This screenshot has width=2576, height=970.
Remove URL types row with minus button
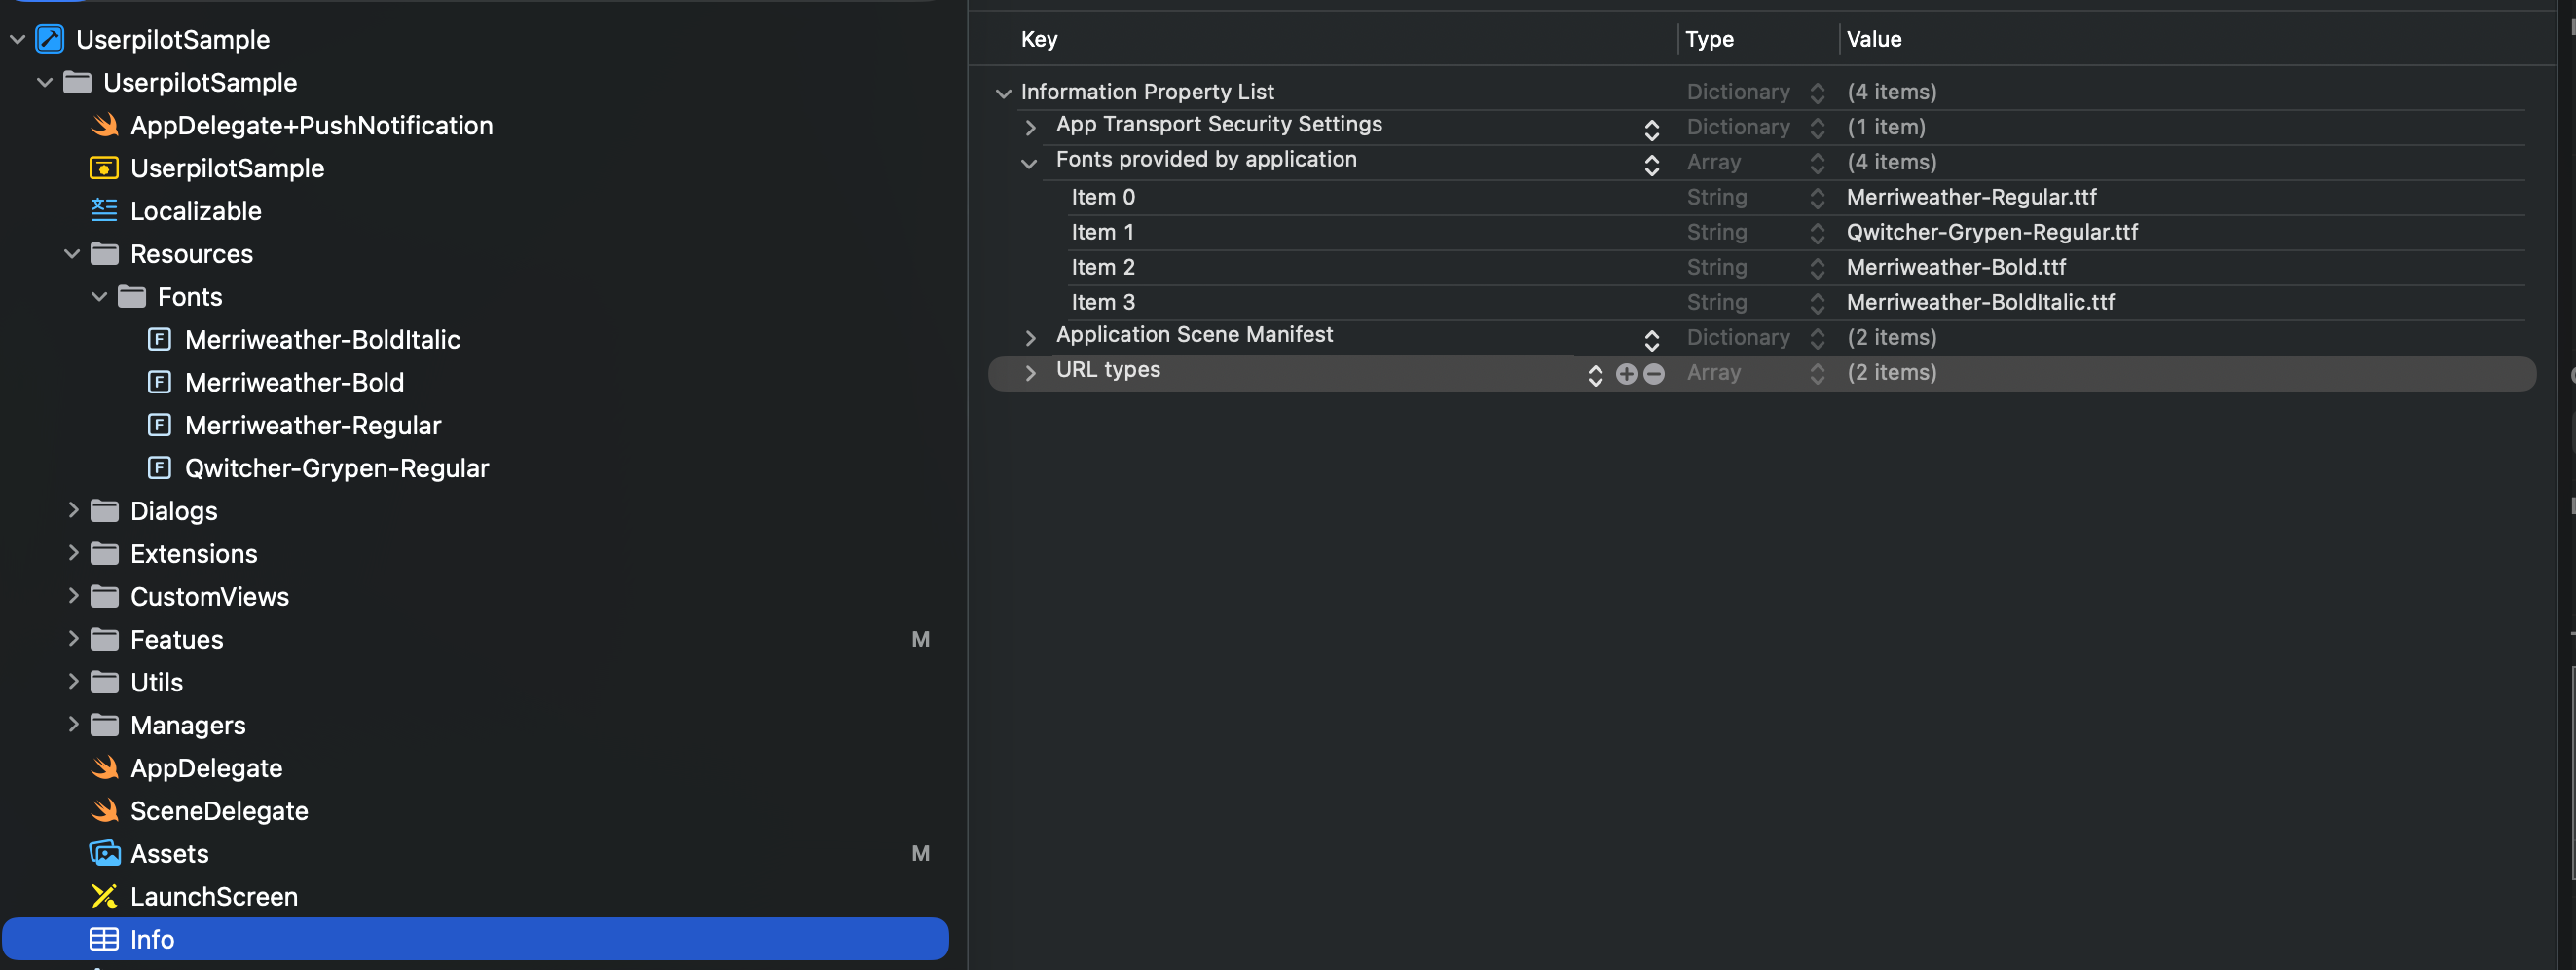(x=1654, y=374)
